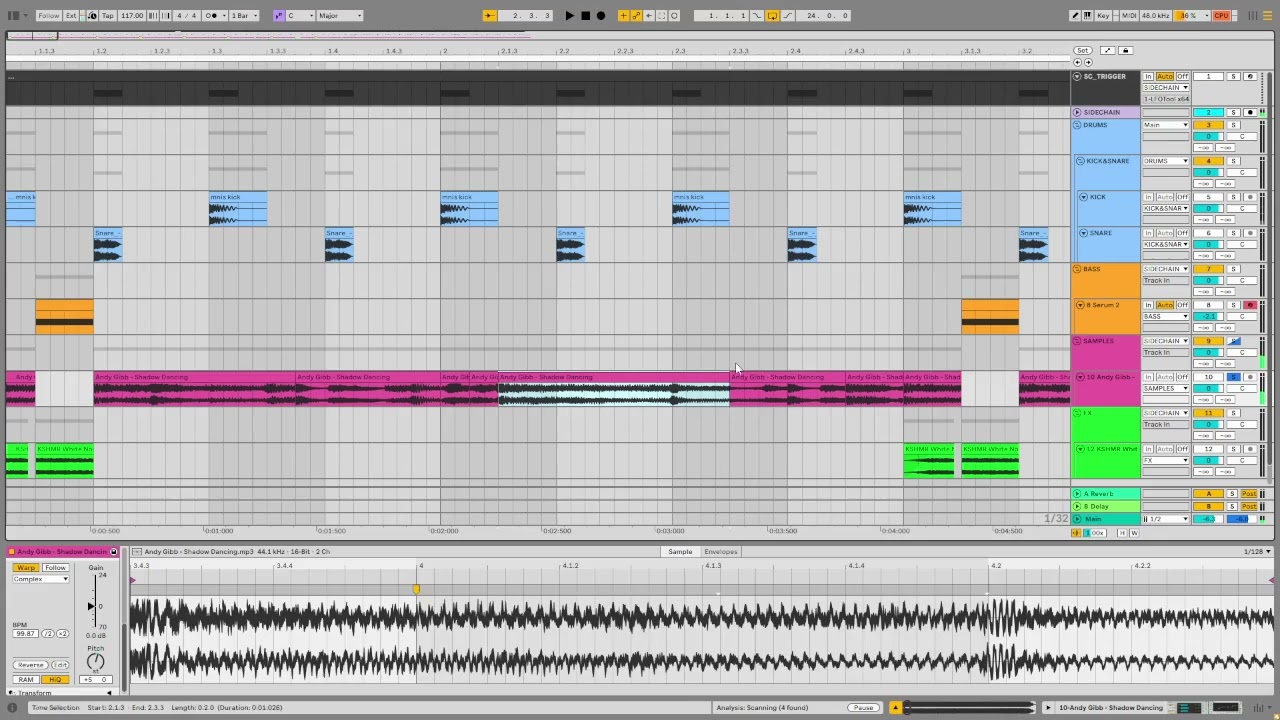Solo the KICK track with S

[1233, 197]
